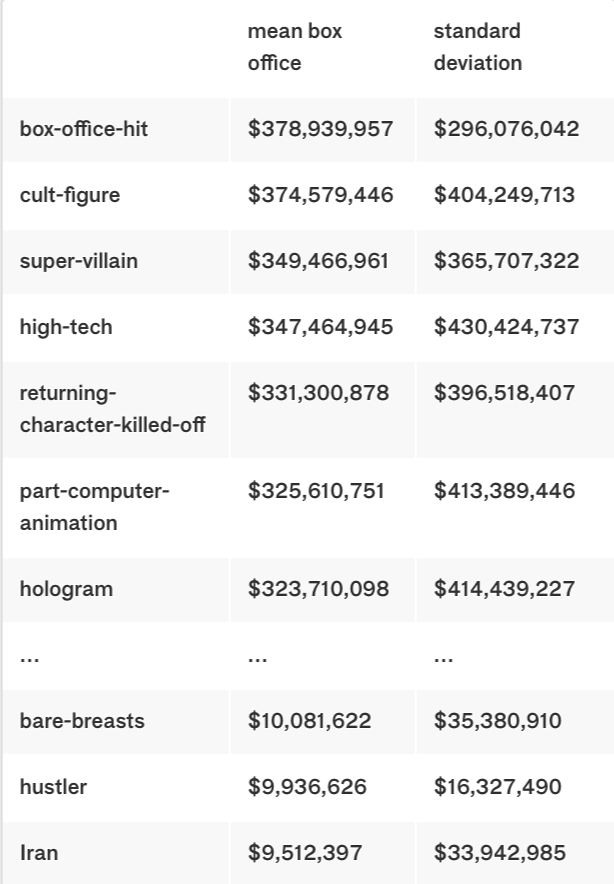614x884 pixels.
Task: Click the $349,466,961 mean box office cell
Action: (x=318, y=261)
